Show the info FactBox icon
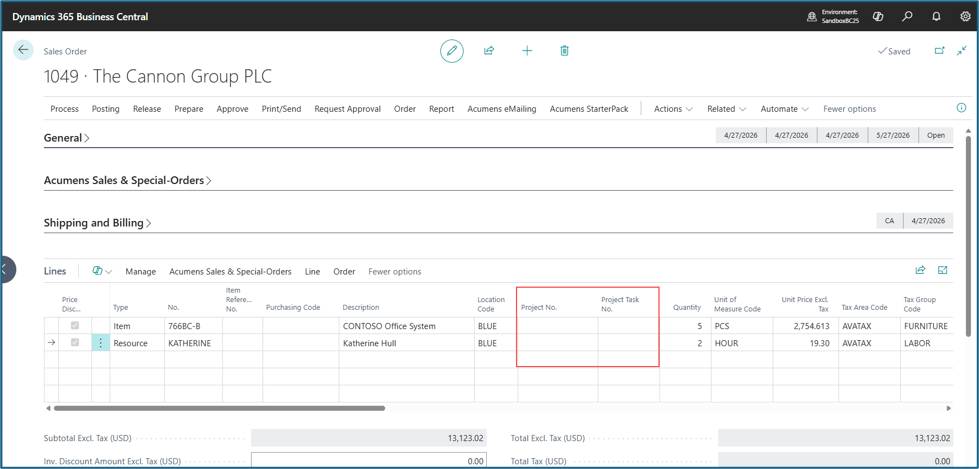979x469 pixels. (962, 108)
